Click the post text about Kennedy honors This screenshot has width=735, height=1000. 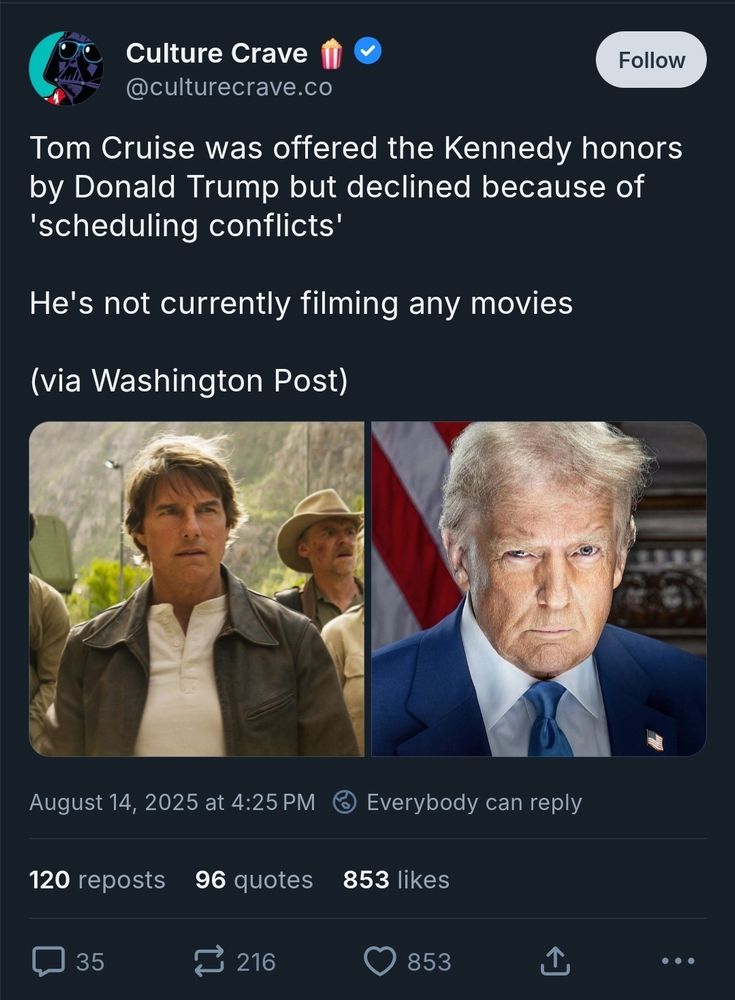[356, 187]
